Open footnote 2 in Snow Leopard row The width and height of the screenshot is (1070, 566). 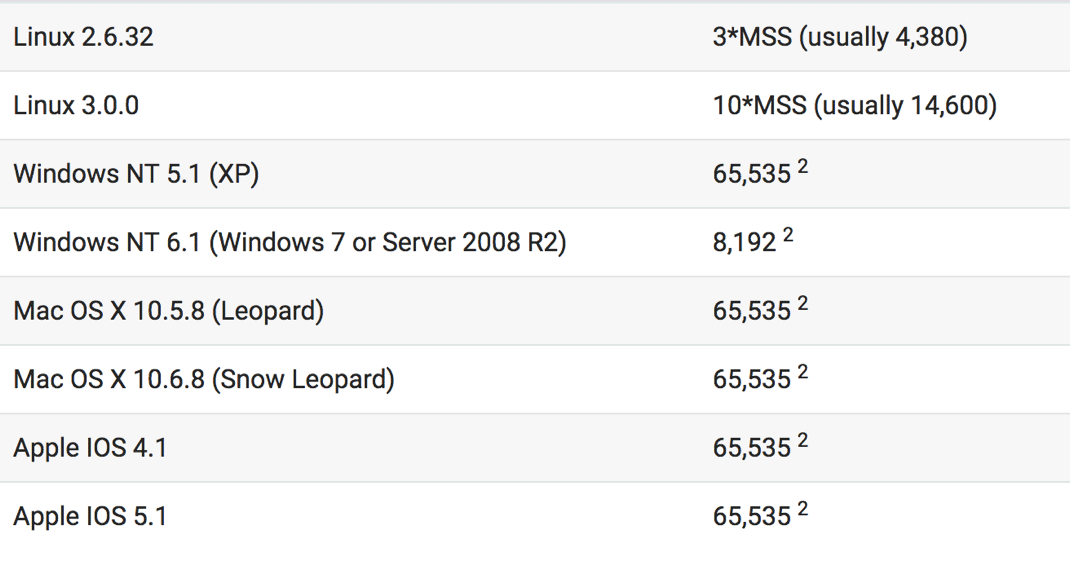802,372
